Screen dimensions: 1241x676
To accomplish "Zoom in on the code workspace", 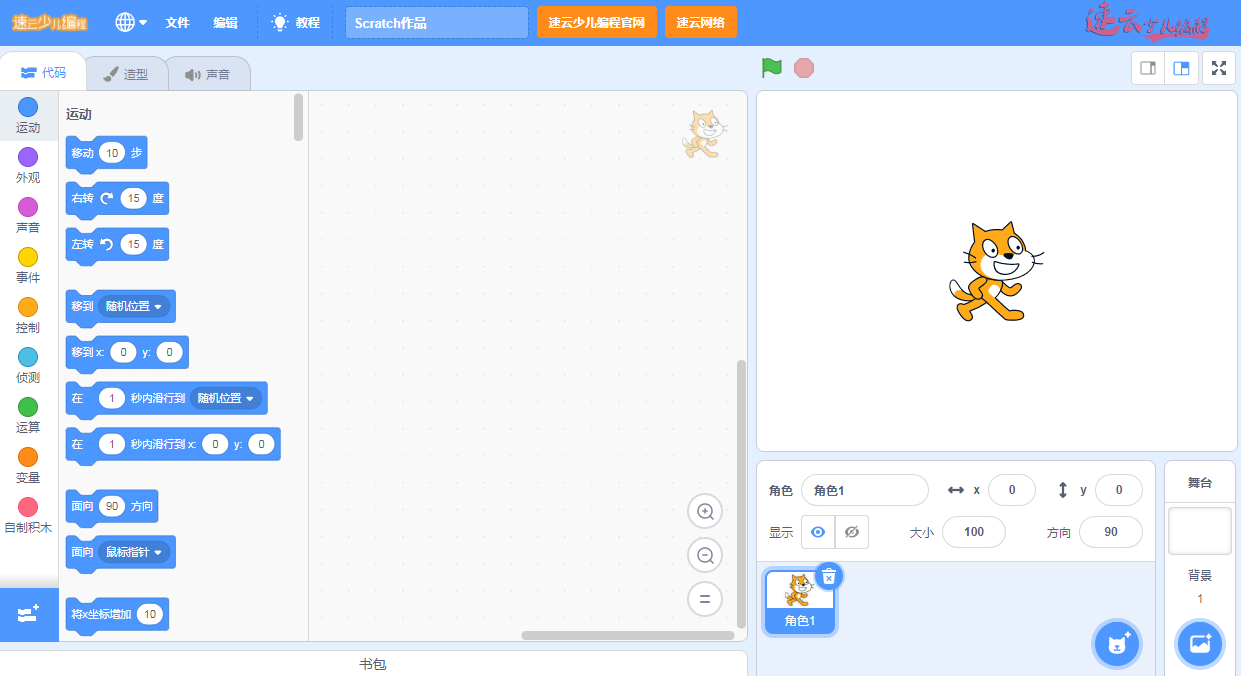I will coord(704,512).
